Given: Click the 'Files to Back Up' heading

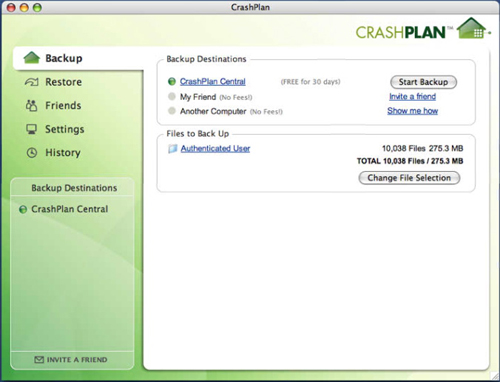Looking at the screenshot, I should (198, 134).
